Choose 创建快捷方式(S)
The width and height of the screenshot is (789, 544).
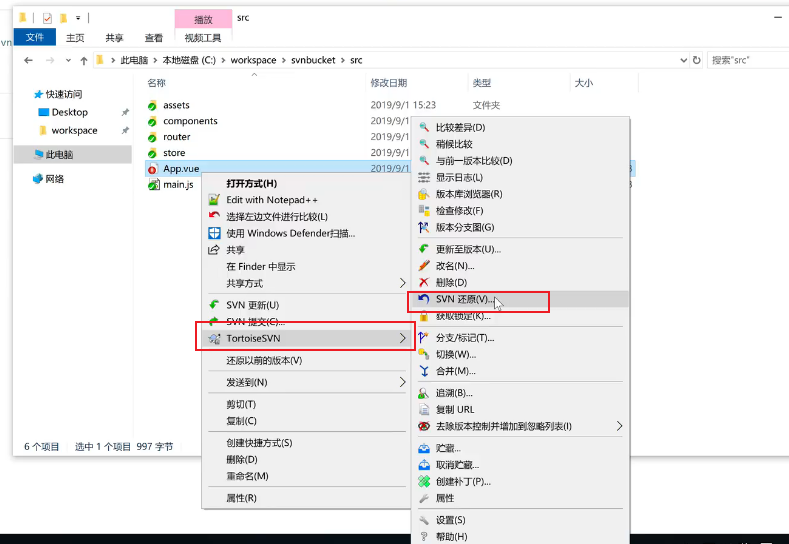click(x=259, y=443)
